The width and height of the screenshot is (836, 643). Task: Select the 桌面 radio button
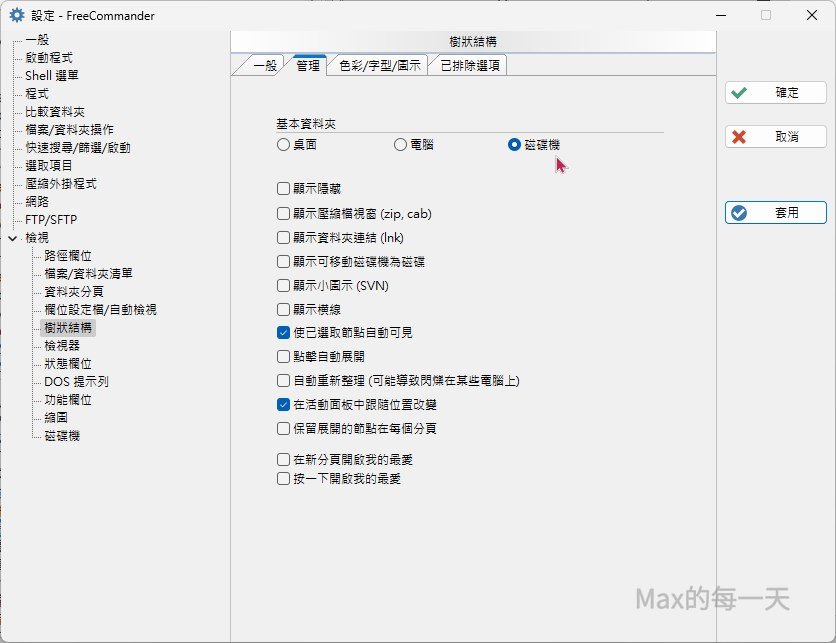(284, 144)
